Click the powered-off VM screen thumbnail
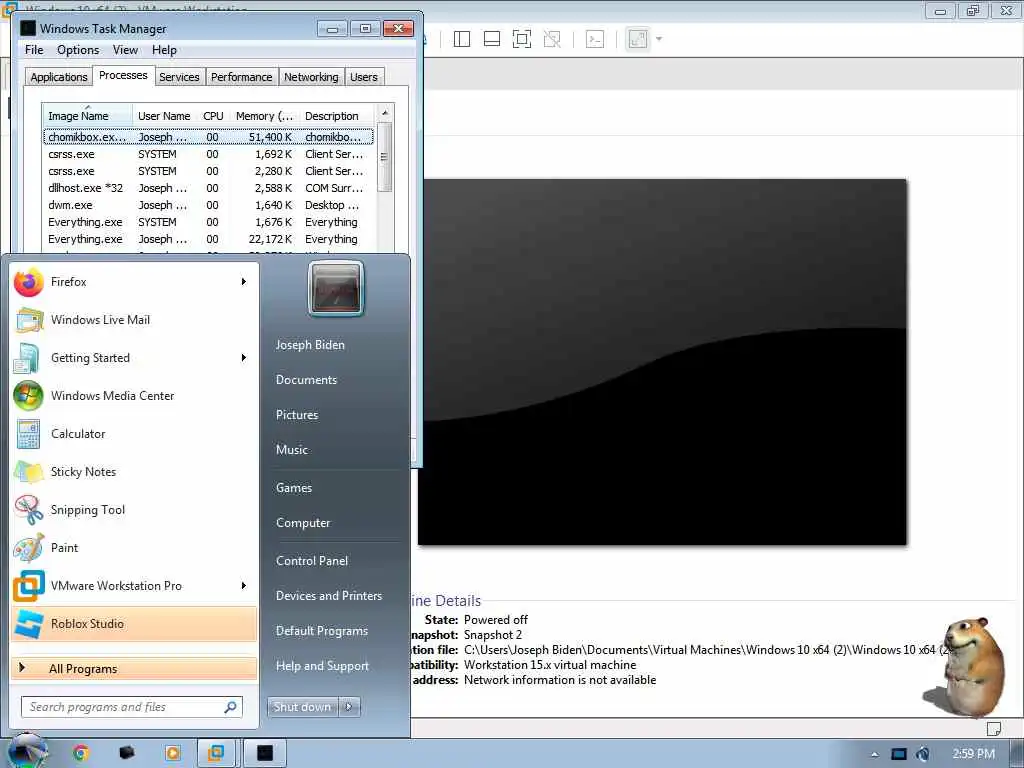Screen dimensions: 1024x768 tap(662, 362)
